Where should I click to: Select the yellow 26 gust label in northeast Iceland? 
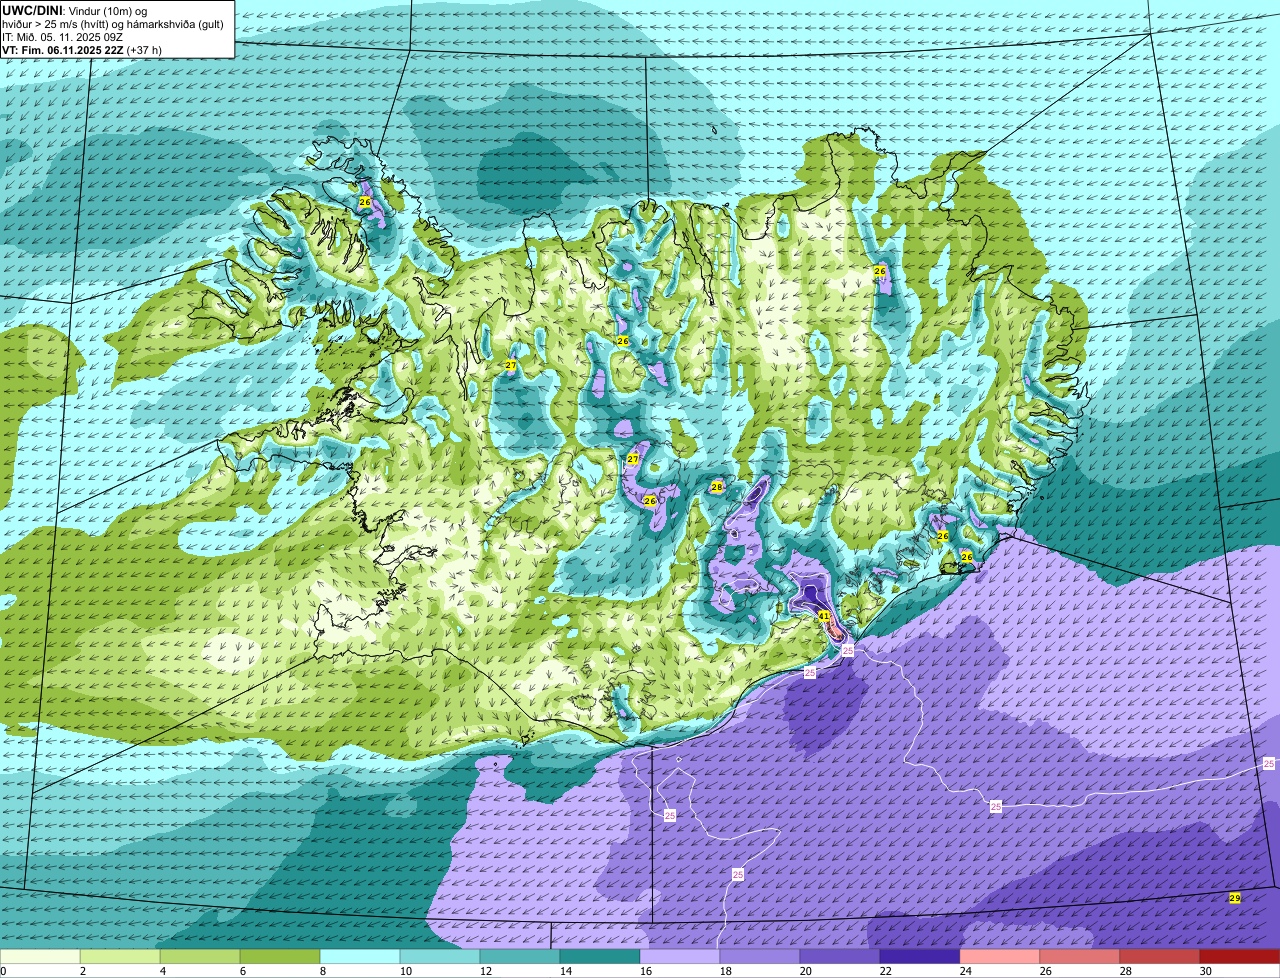click(880, 271)
